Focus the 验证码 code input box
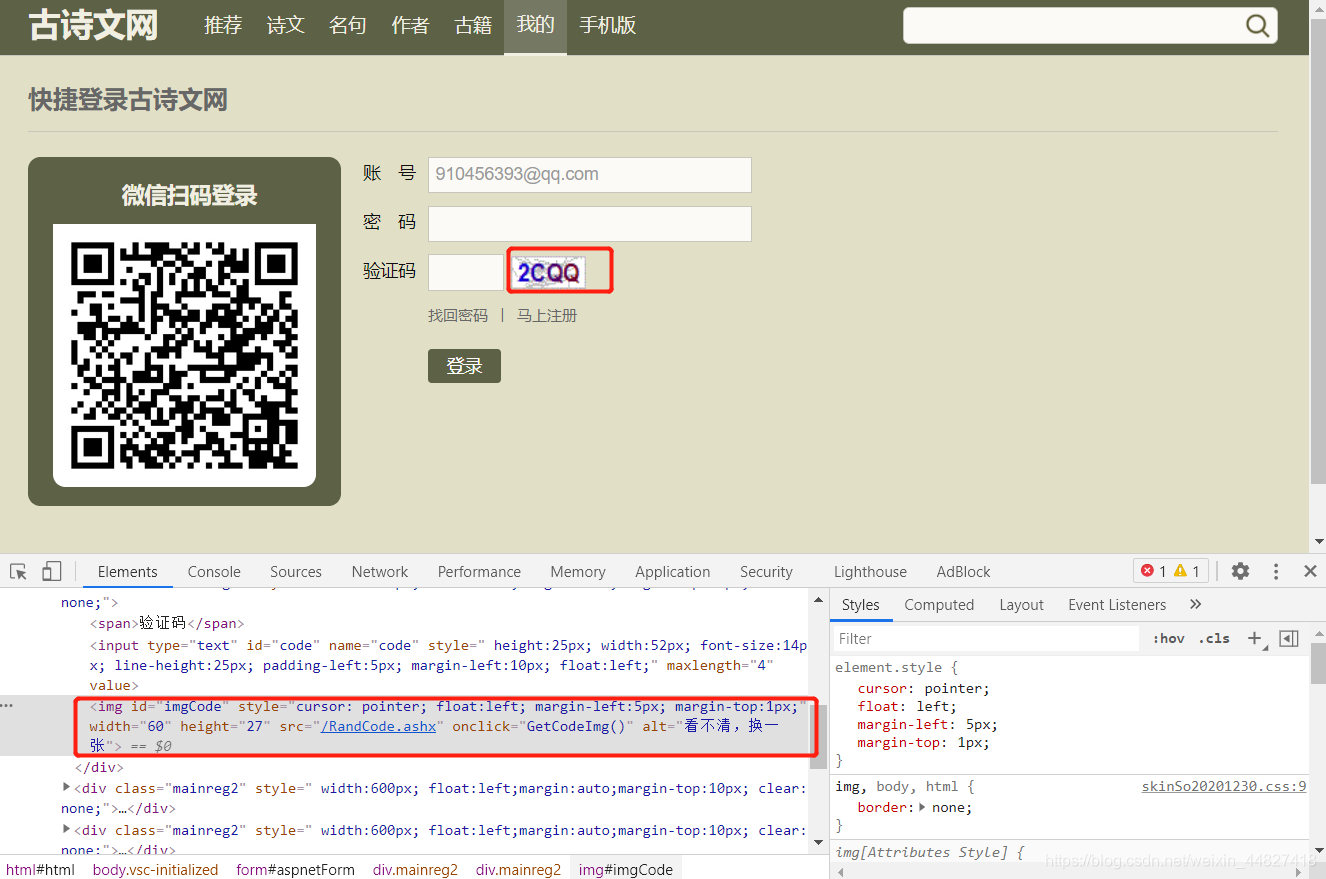 tap(466, 272)
